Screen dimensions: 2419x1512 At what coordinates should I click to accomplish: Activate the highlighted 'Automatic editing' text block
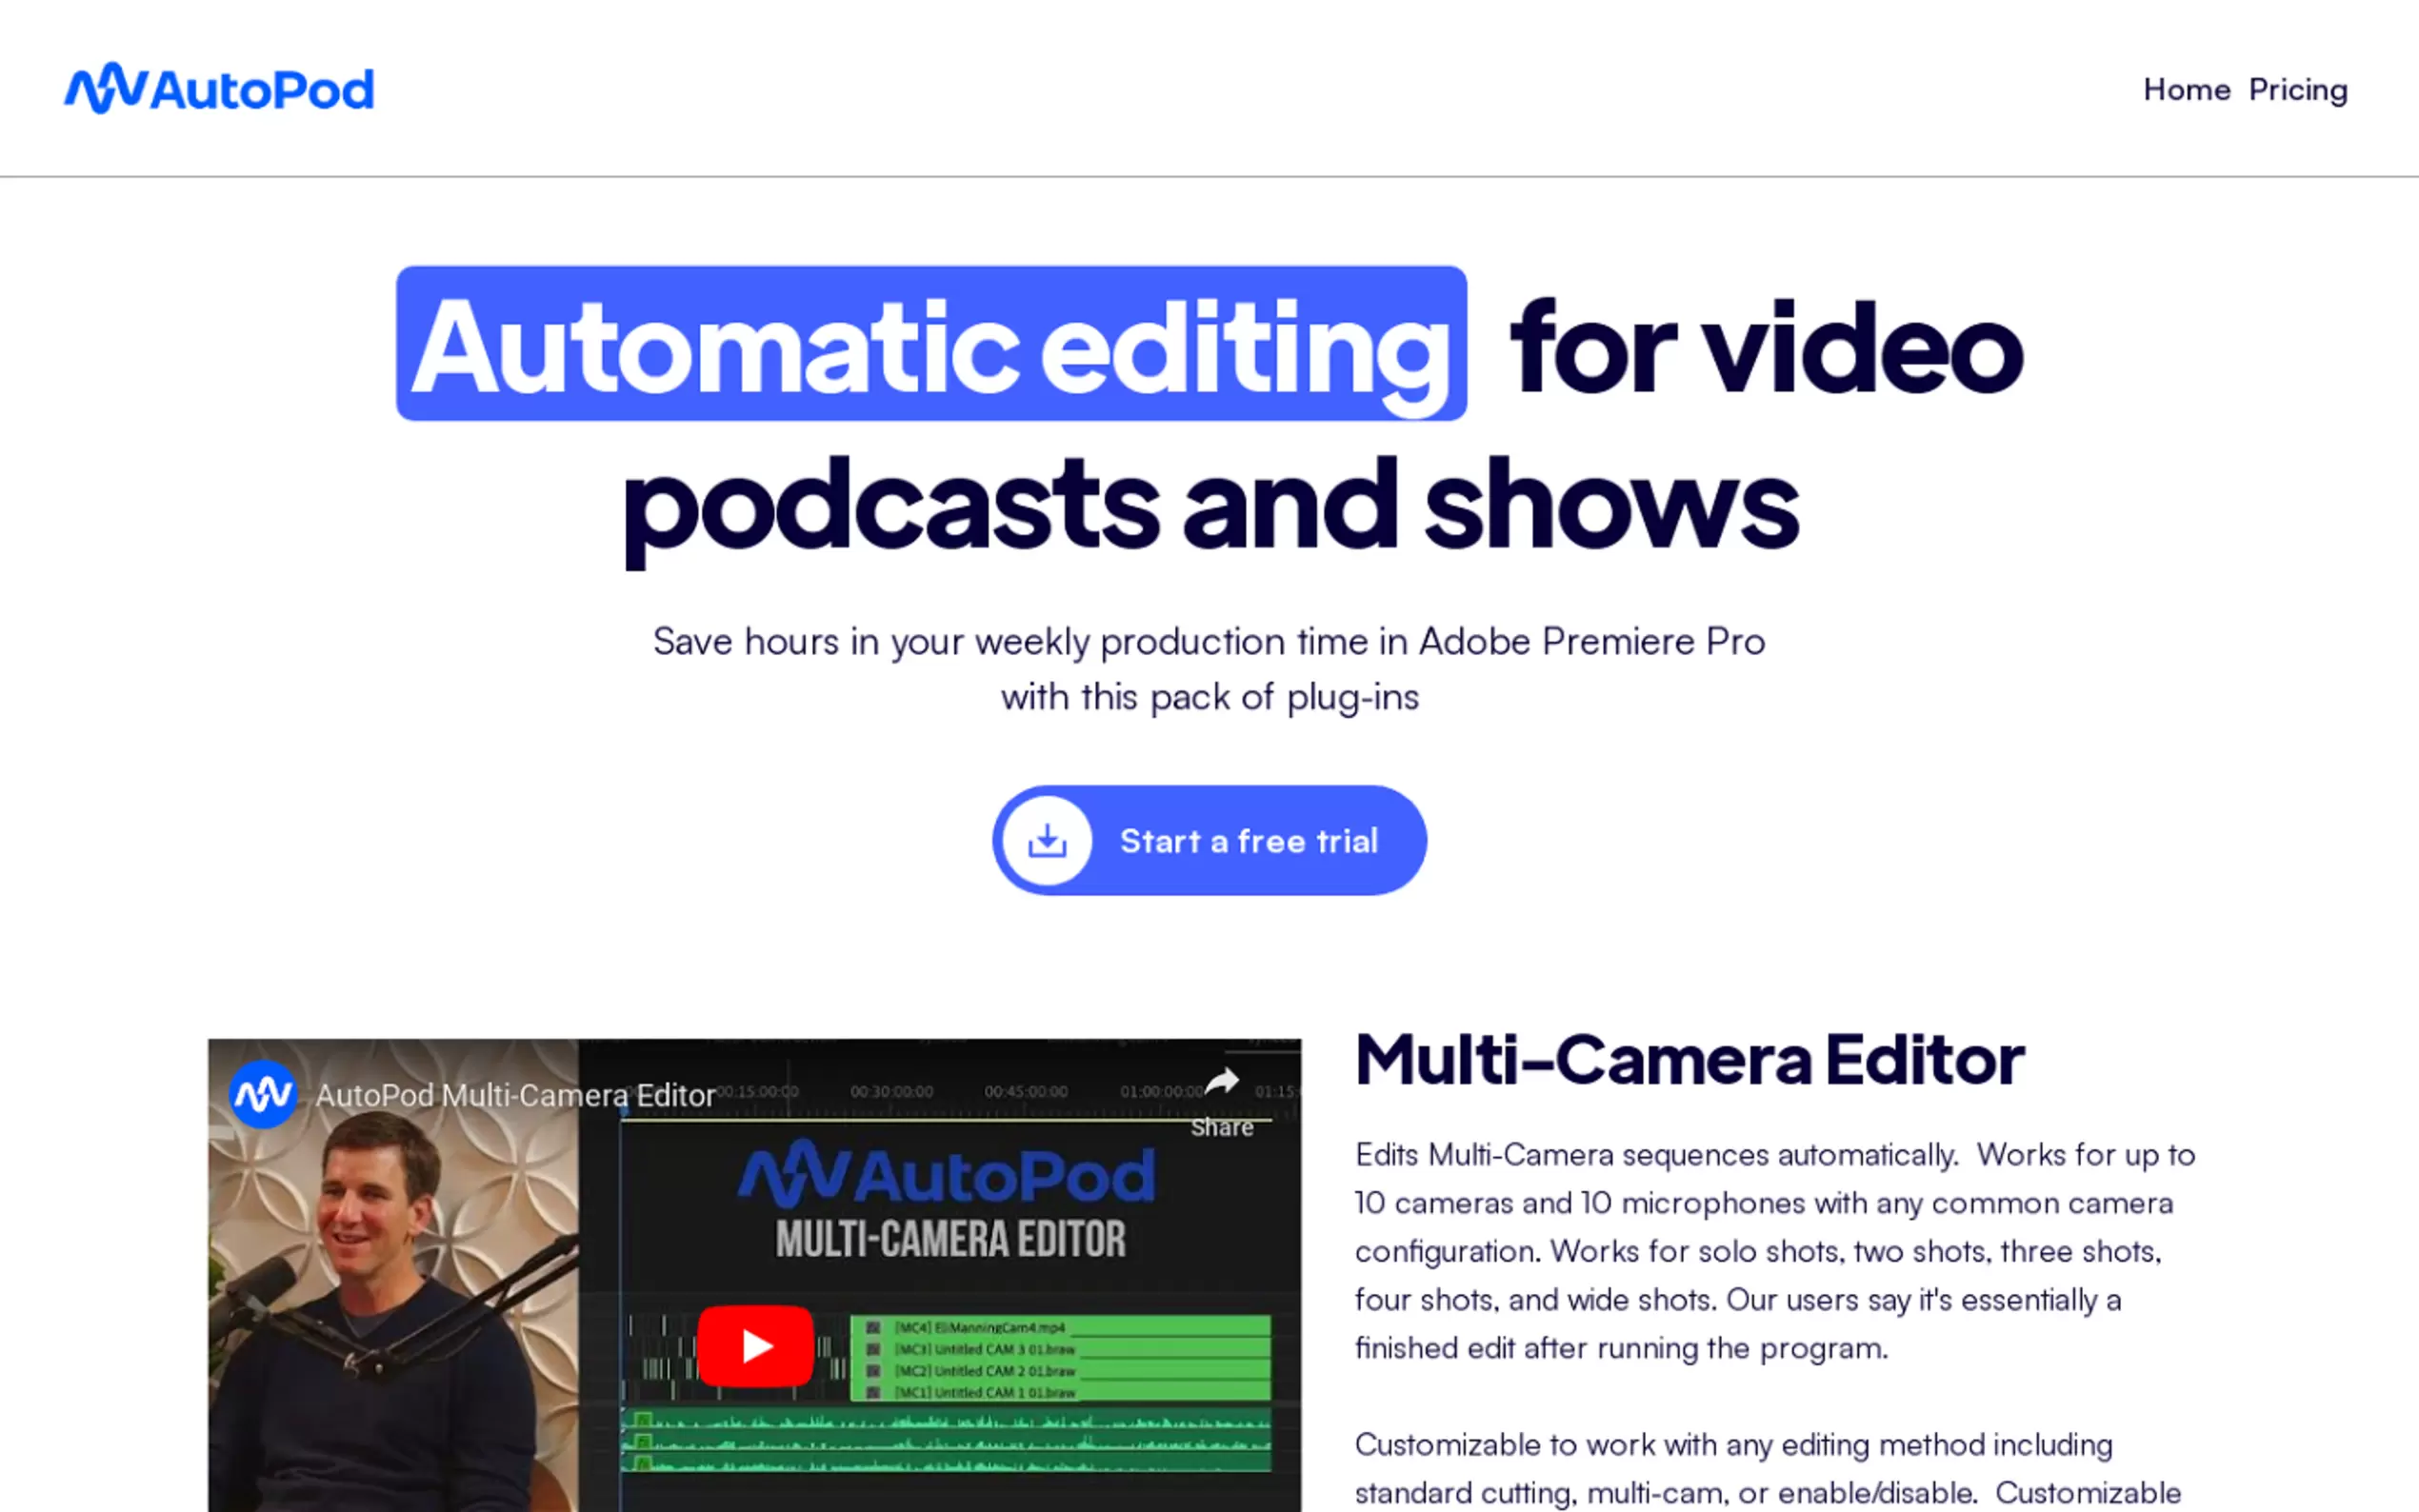[x=930, y=345]
